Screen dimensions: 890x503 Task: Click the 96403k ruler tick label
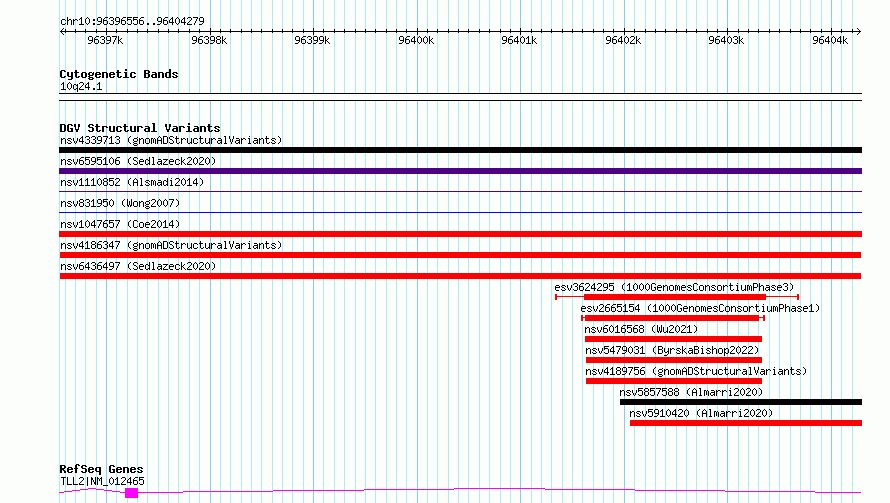[727, 40]
